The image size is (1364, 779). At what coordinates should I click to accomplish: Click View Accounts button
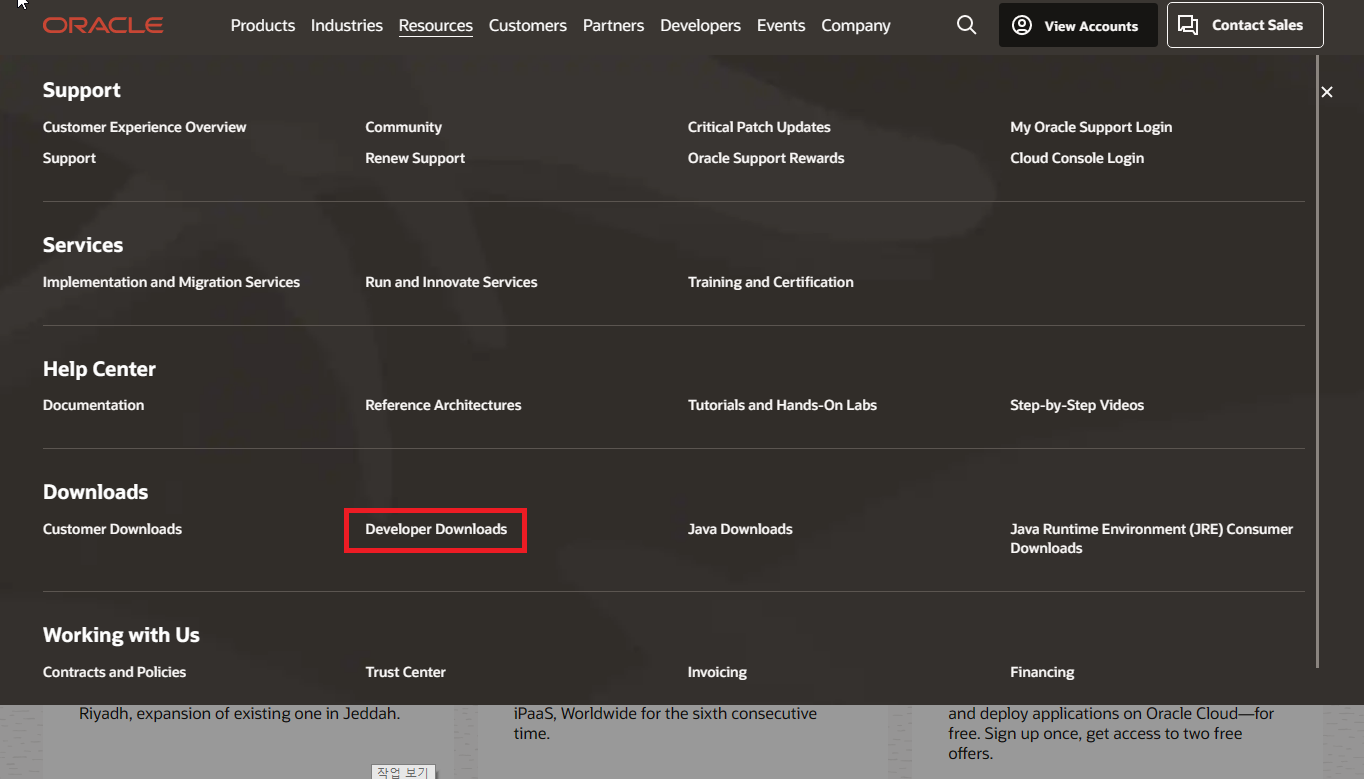click(x=1078, y=25)
